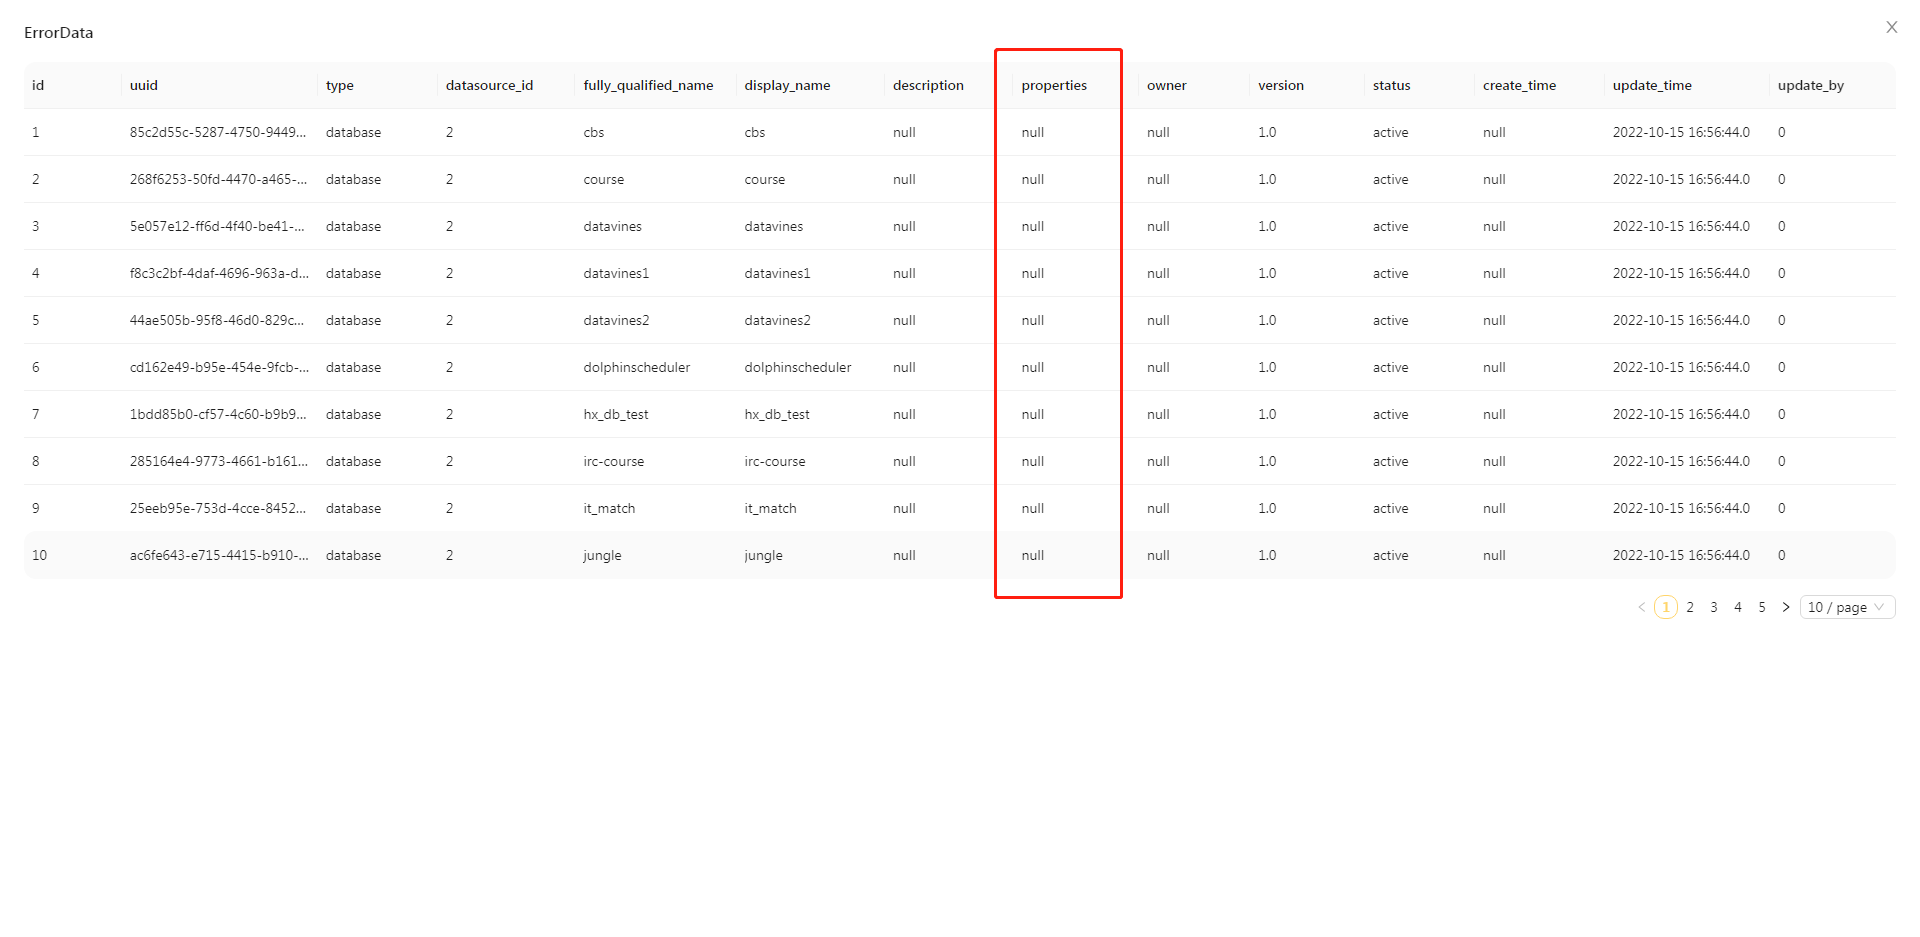
Task: Select page 1 in pagination
Action: [1666, 607]
